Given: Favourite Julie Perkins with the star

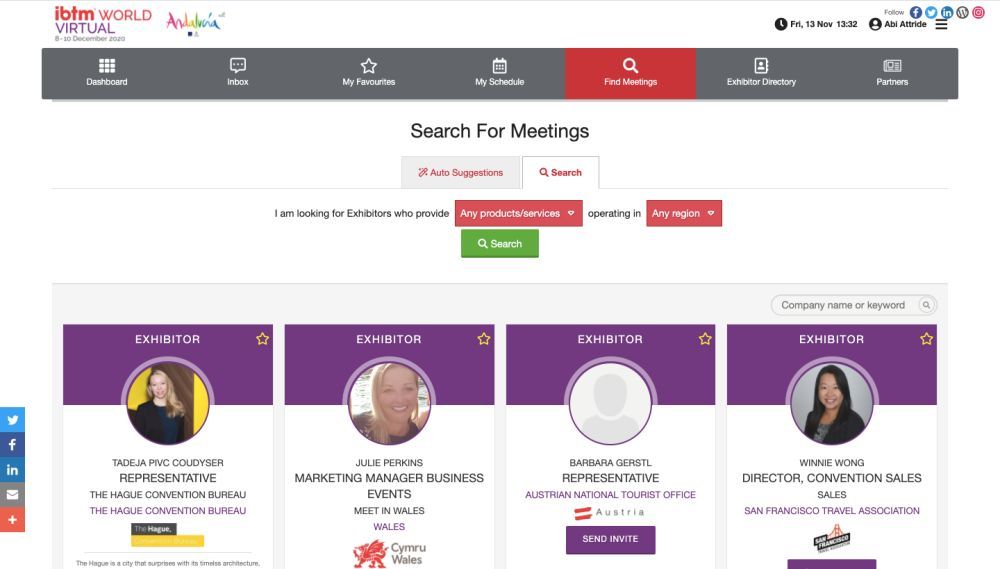Looking at the screenshot, I should (x=483, y=339).
